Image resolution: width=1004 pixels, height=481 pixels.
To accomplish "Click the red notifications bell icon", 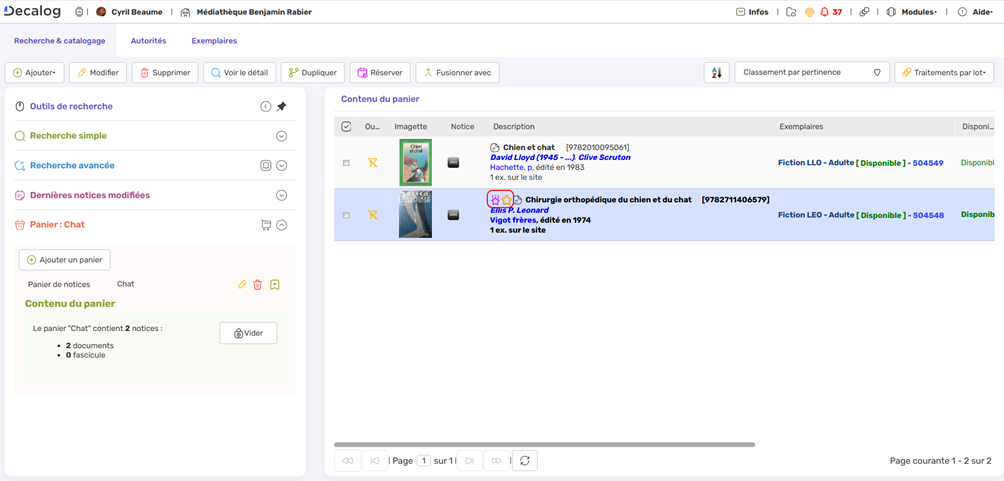I will coord(824,12).
